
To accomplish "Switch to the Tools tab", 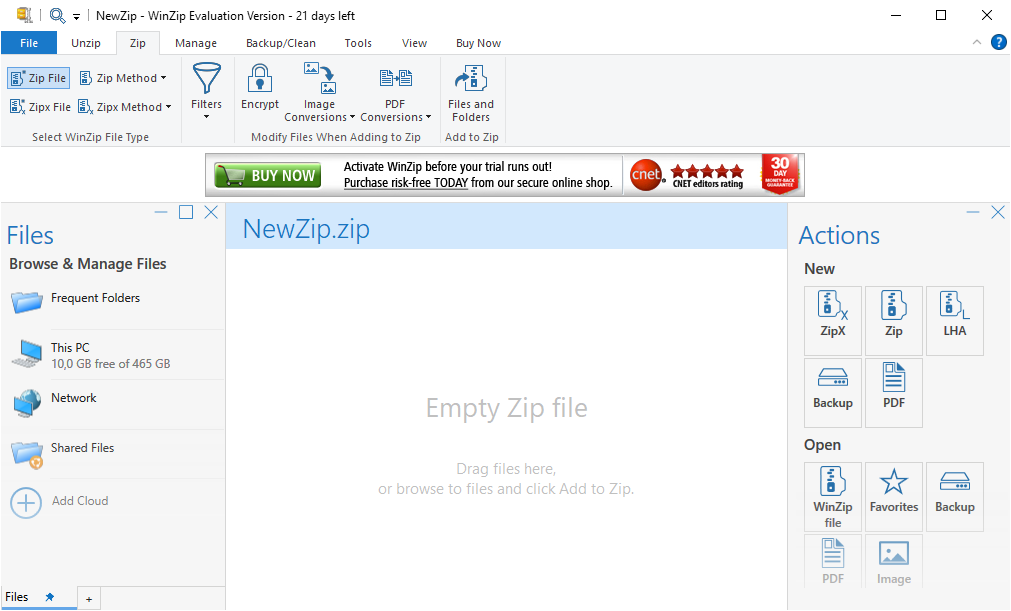I will (358, 43).
